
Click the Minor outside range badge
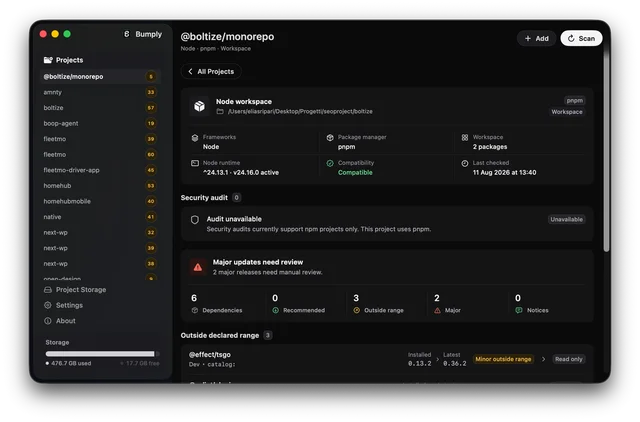503,359
